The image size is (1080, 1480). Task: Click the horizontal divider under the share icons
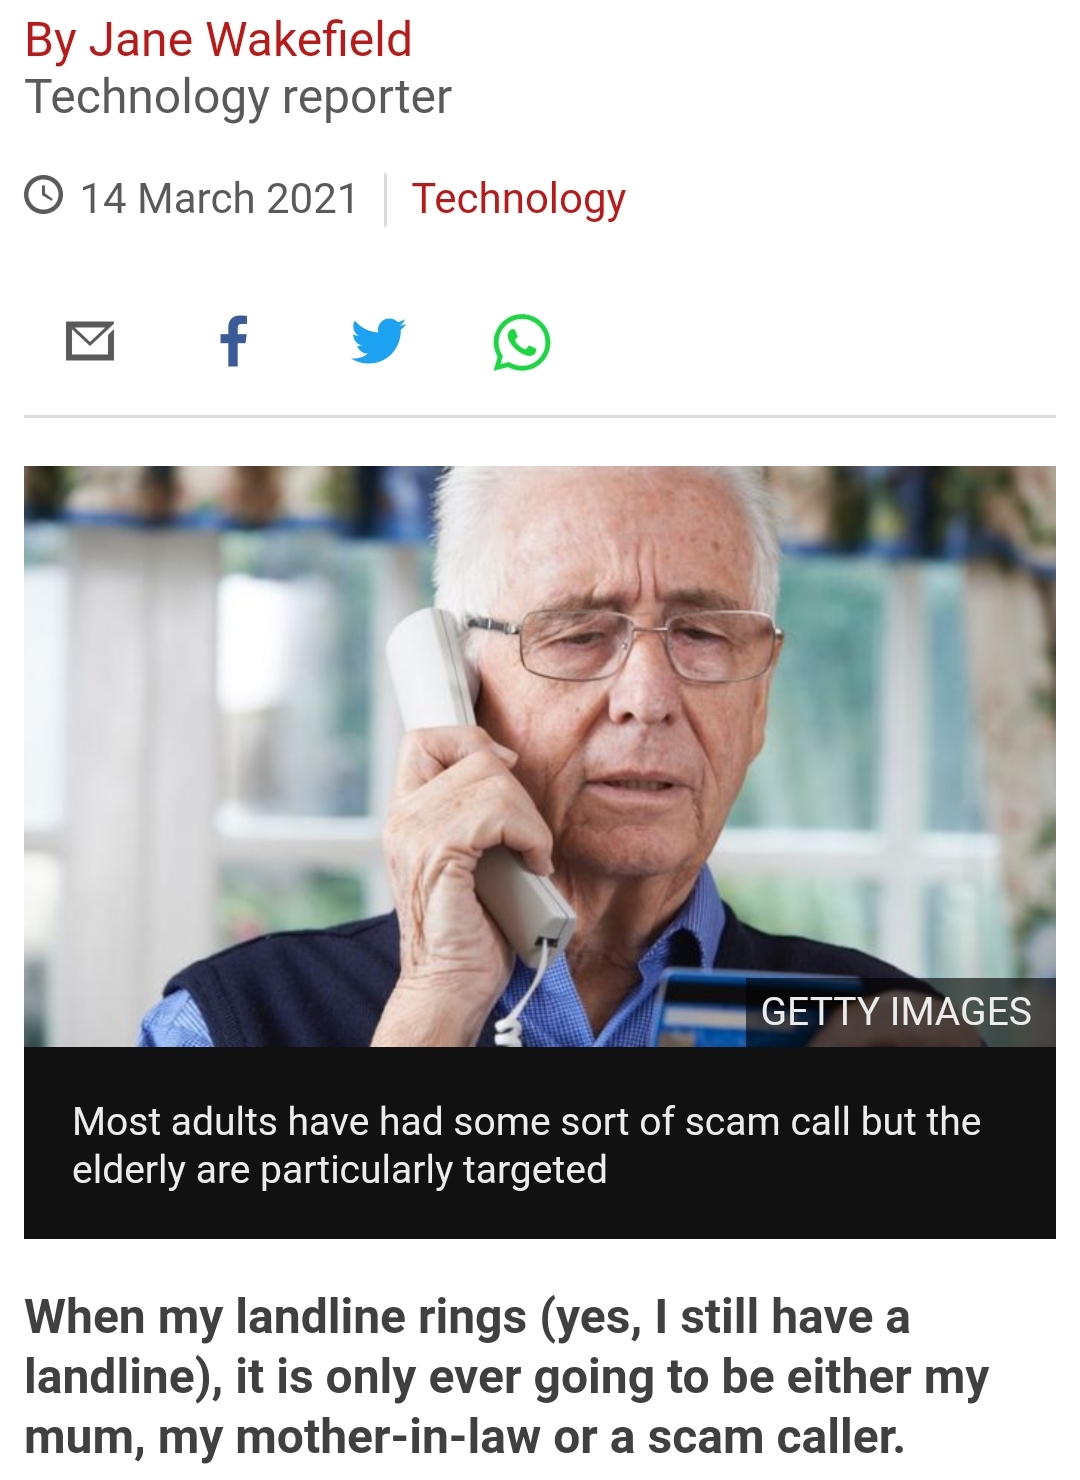540,416
